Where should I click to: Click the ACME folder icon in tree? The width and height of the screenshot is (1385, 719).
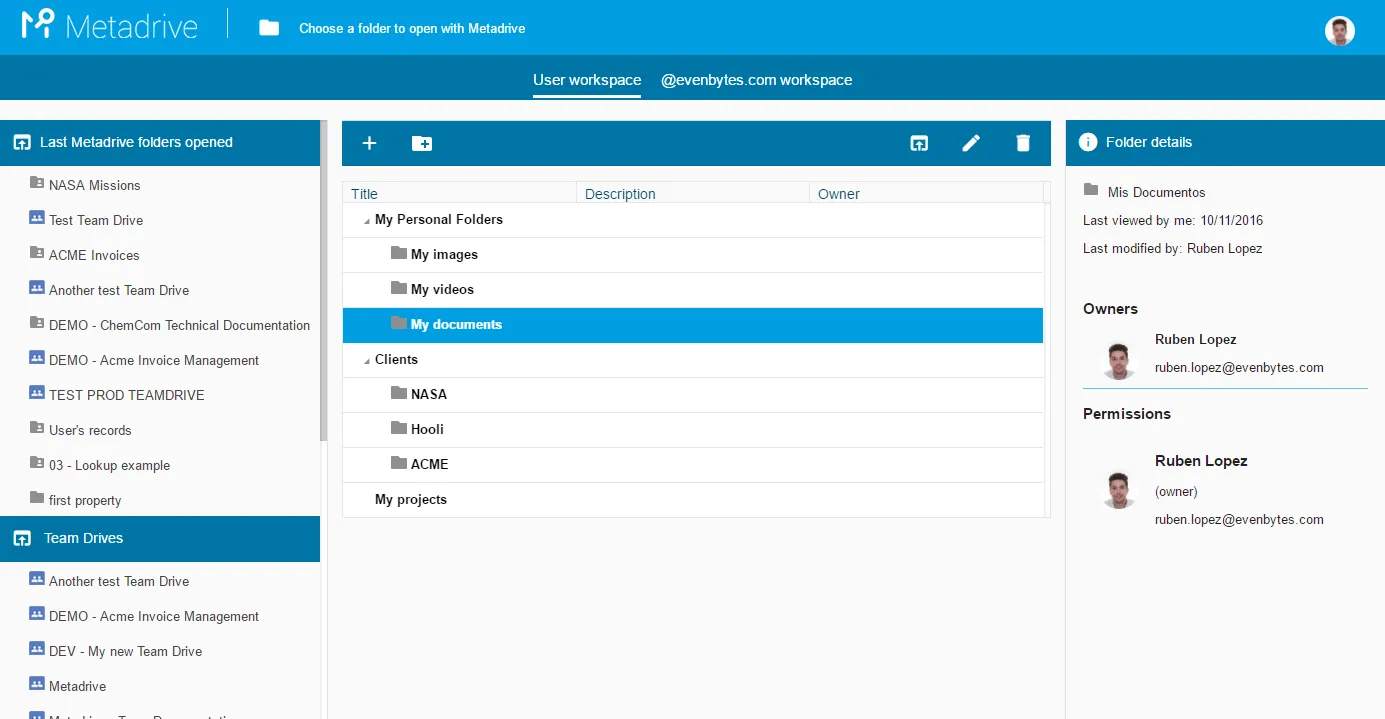pyautogui.click(x=399, y=463)
